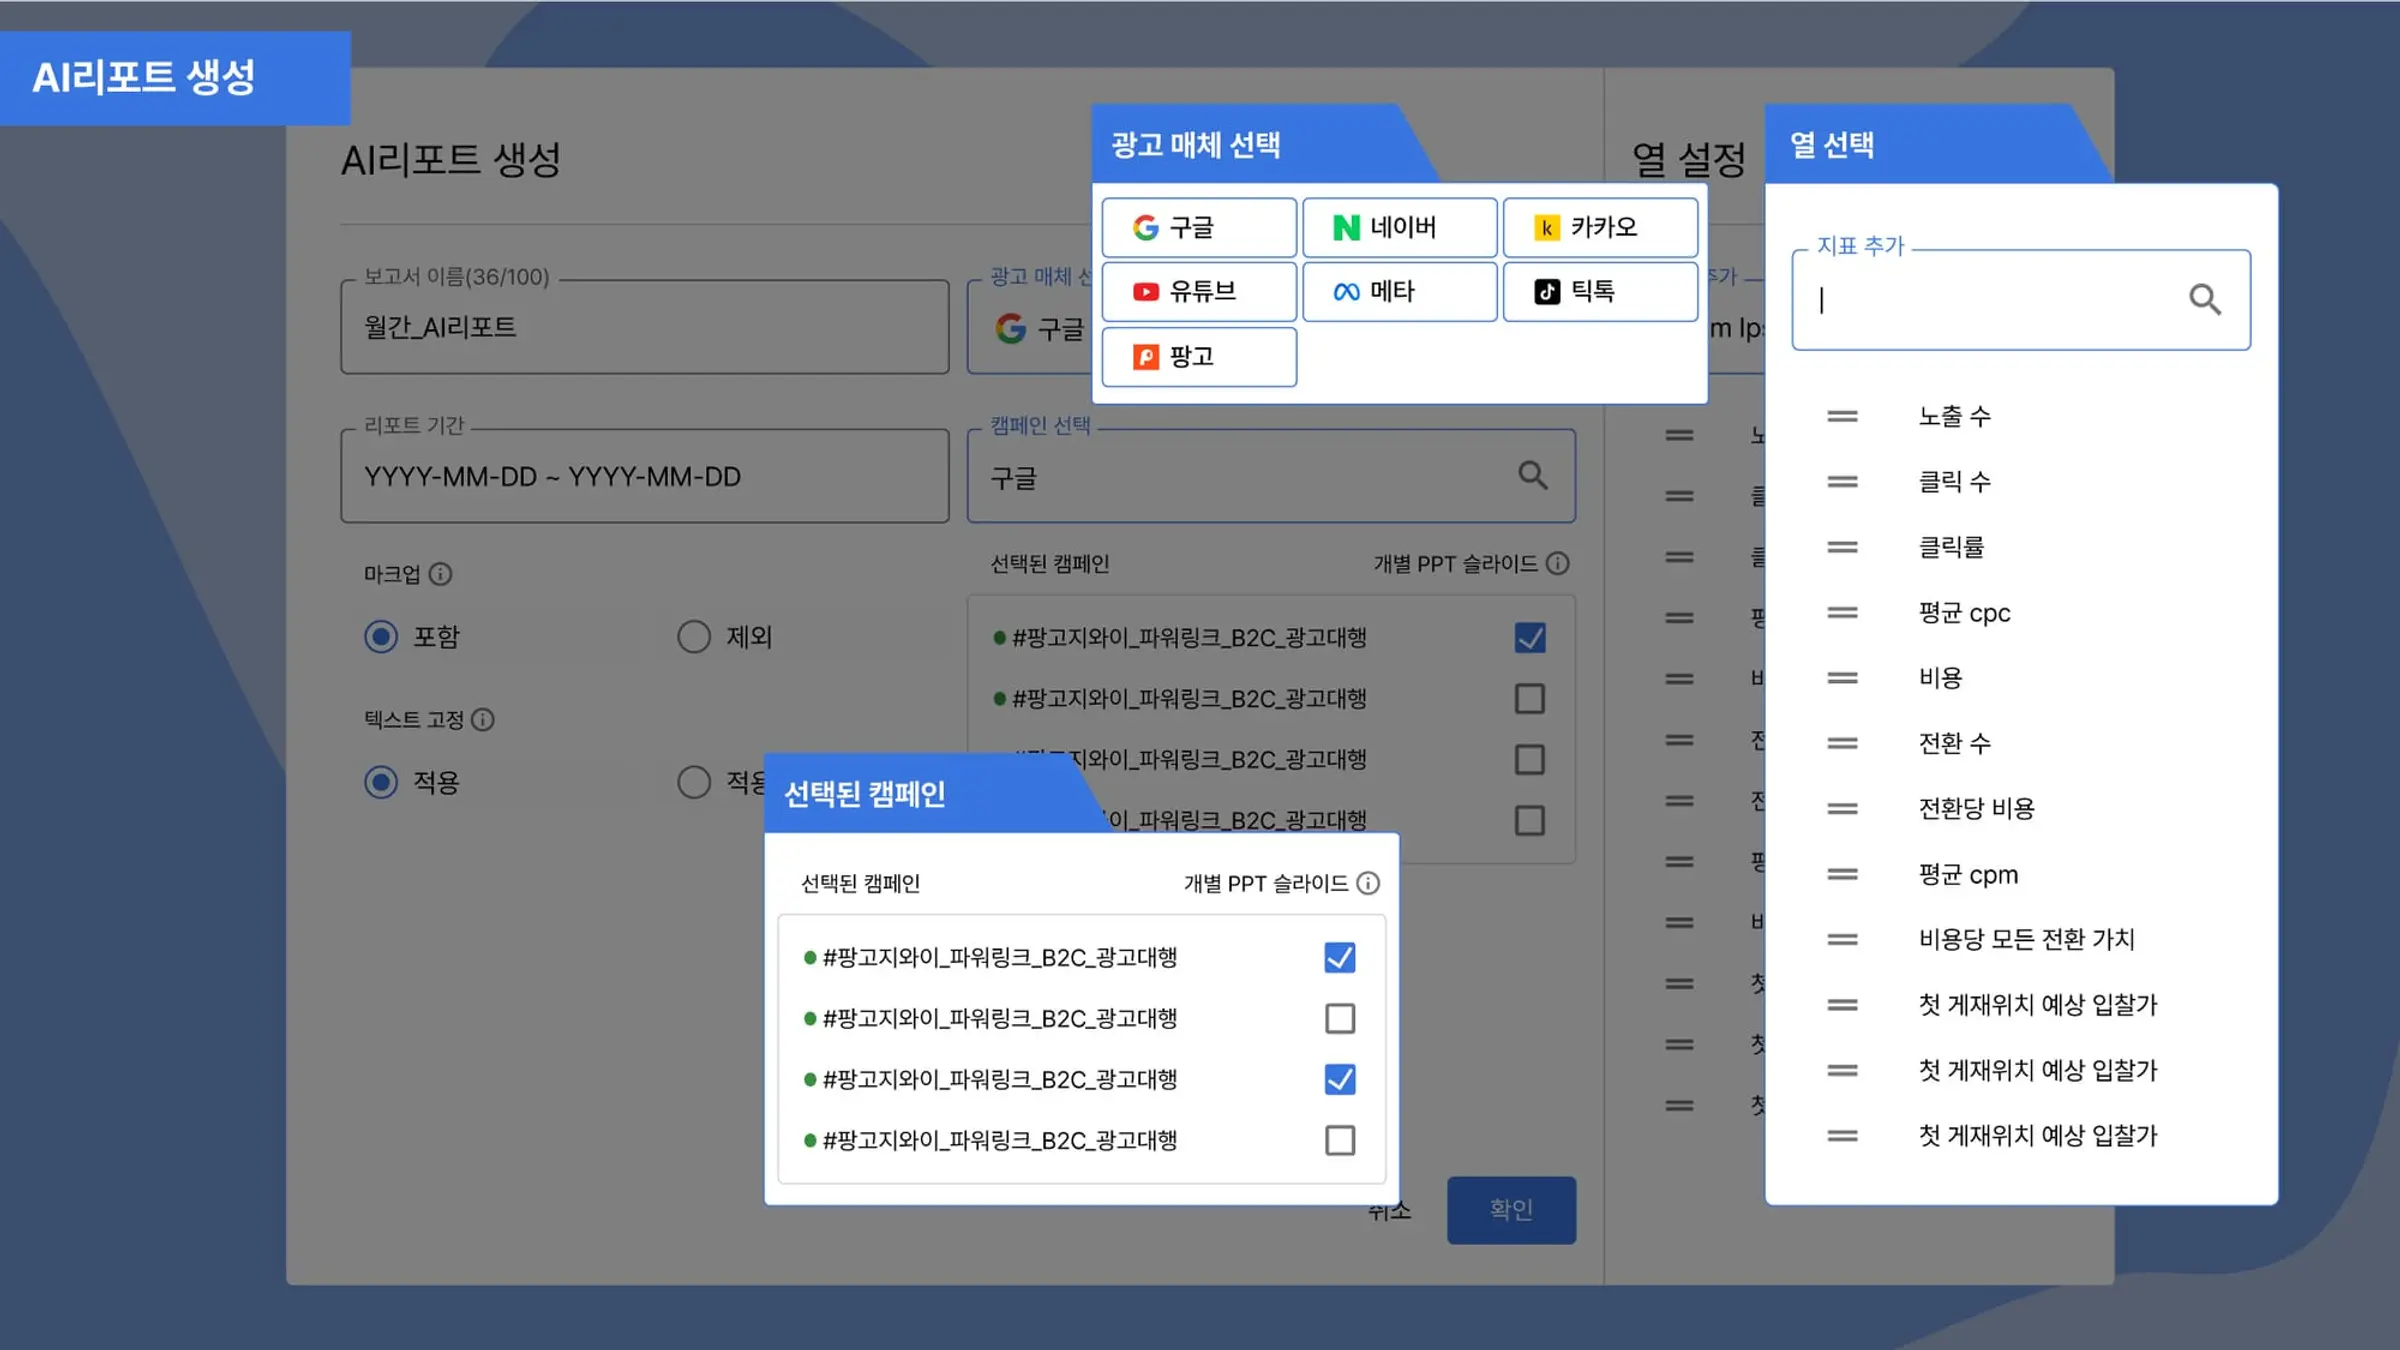Click info icon beside 개별 PPT 슬라이드 in popup
This screenshot has width=2400, height=1350.
pyautogui.click(x=1368, y=883)
